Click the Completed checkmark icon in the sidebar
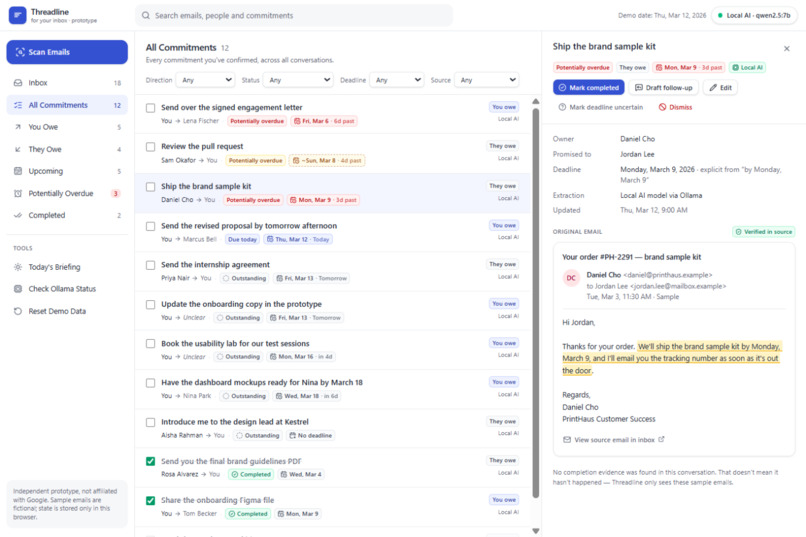The height and width of the screenshot is (537, 806). click(x=18, y=215)
